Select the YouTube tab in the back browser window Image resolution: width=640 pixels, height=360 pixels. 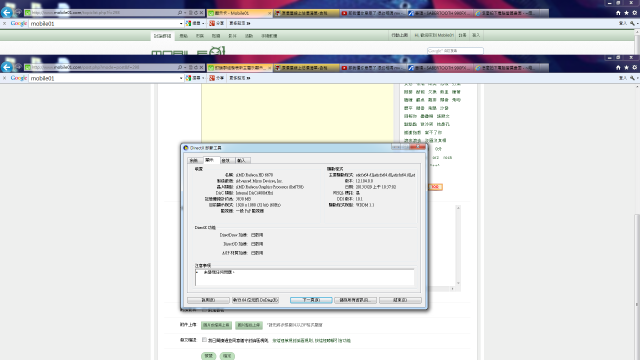click(x=373, y=13)
